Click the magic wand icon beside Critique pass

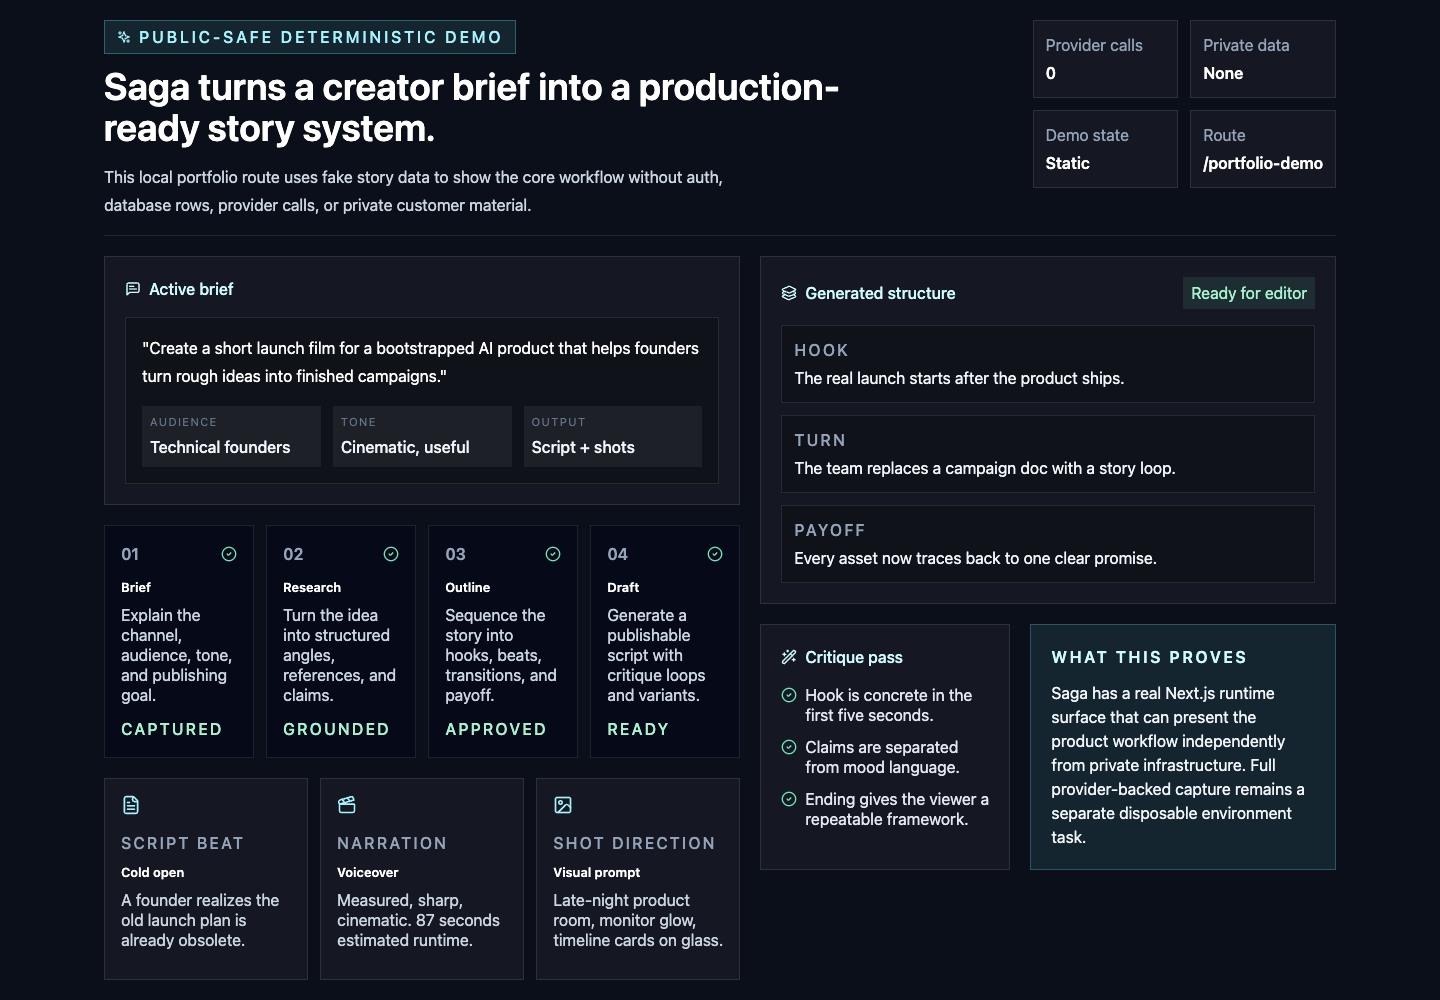pyautogui.click(x=789, y=657)
